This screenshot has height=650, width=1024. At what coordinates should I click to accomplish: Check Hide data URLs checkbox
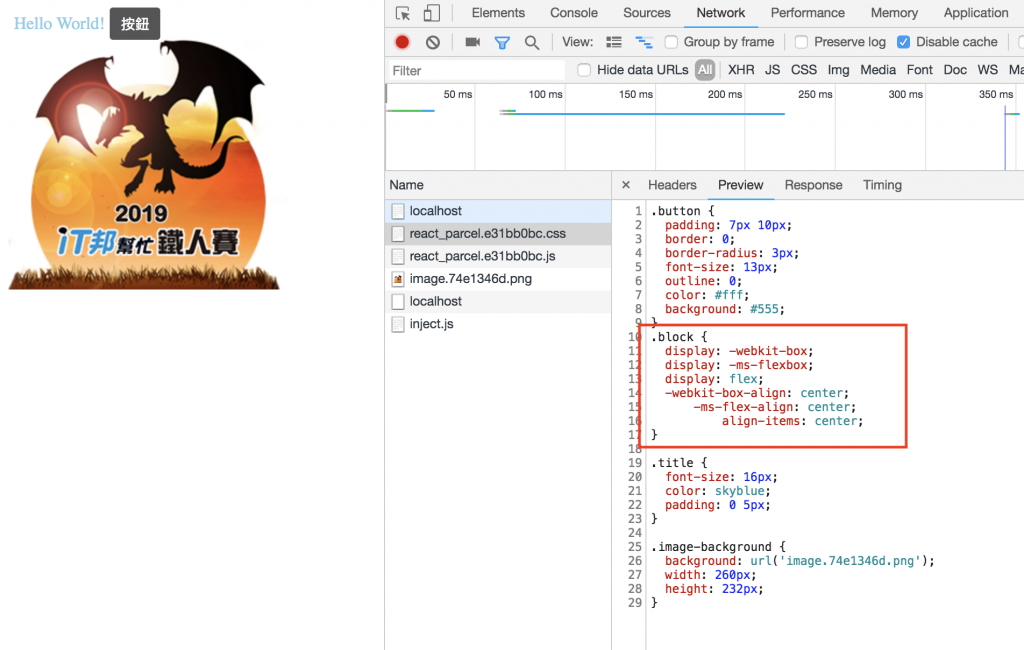pos(584,70)
